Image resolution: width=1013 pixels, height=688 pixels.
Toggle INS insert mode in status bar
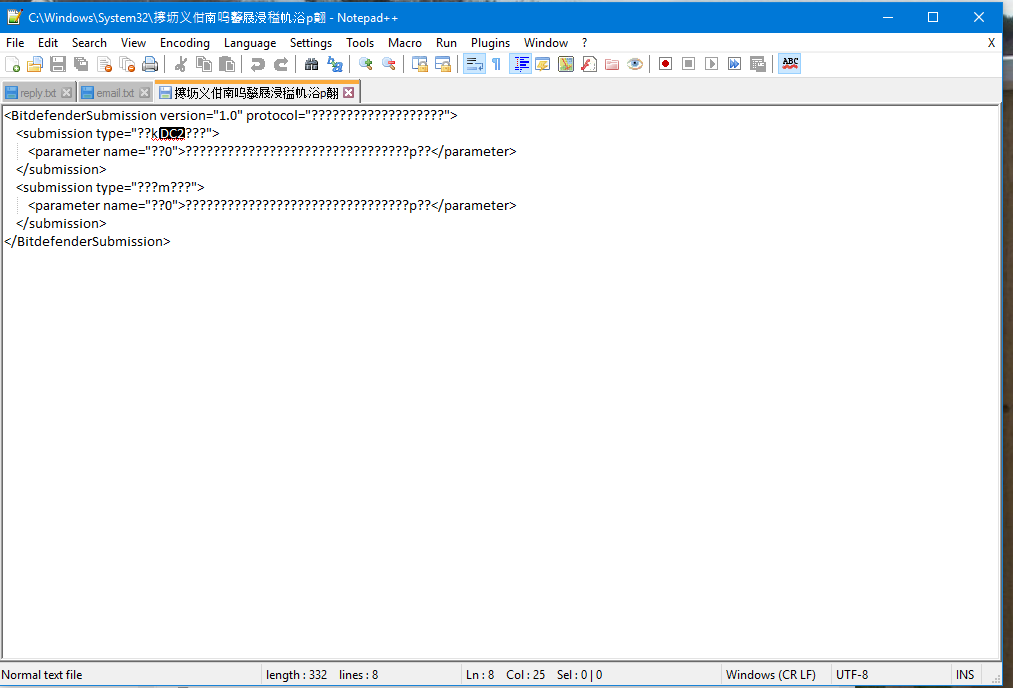click(x=965, y=674)
